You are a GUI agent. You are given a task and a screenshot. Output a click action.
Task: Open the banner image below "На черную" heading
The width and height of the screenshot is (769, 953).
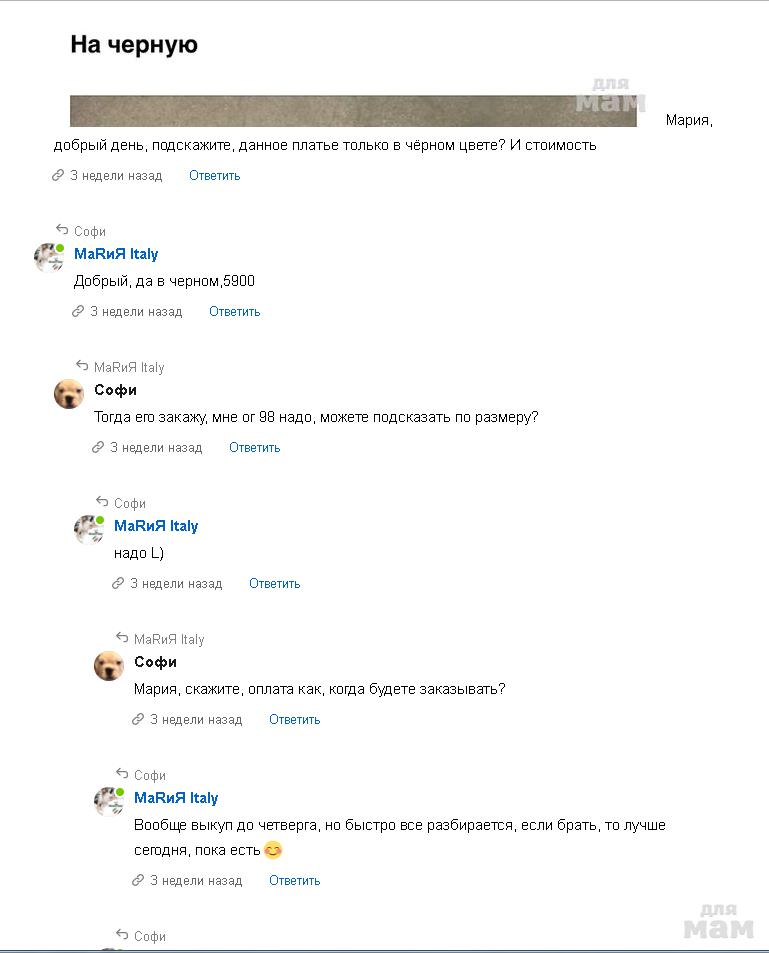(353, 111)
